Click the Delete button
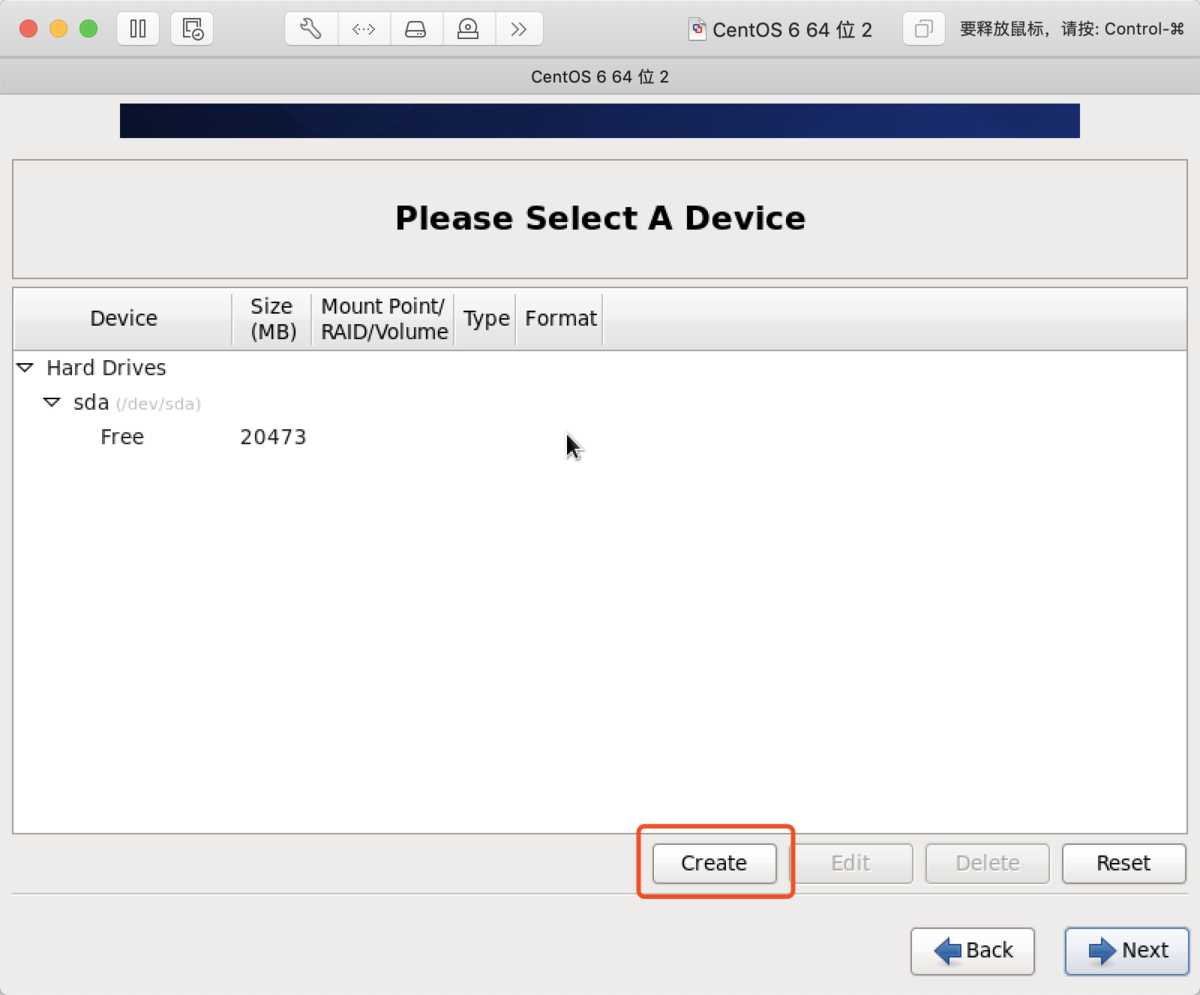Viewport: 1200px width, 995px height. coord(988,863)
